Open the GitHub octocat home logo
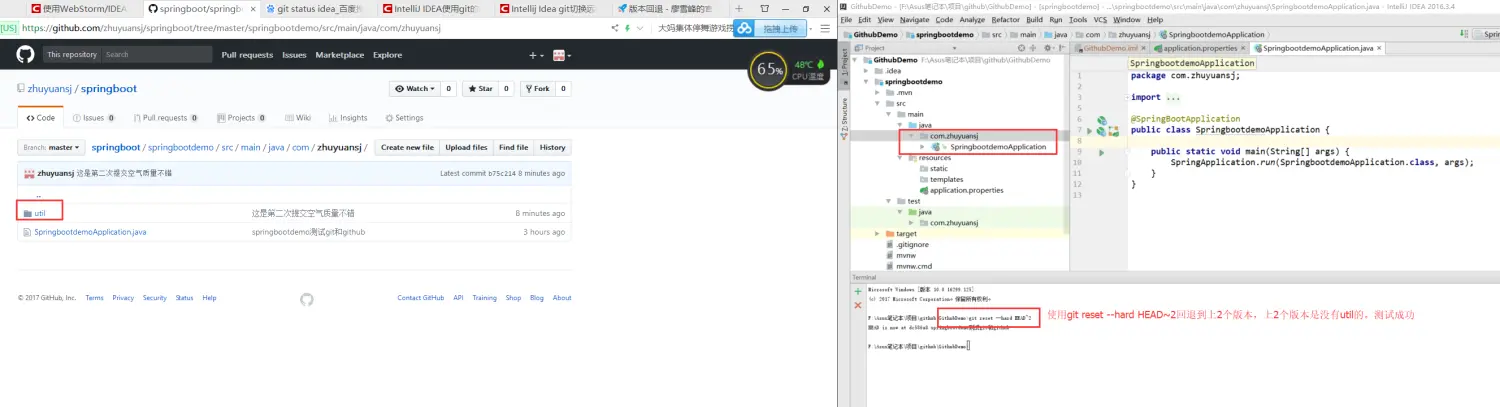 tap(25, 55)
